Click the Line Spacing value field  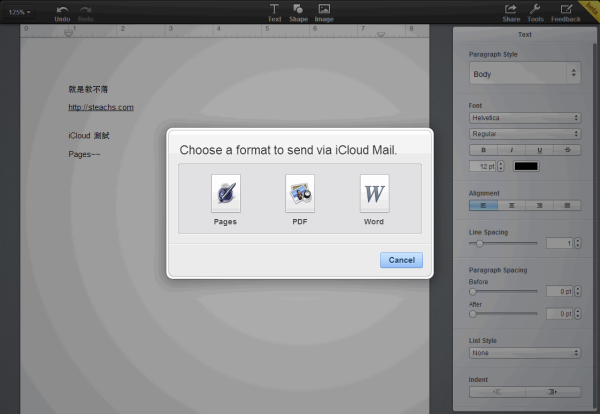(559, 243)
